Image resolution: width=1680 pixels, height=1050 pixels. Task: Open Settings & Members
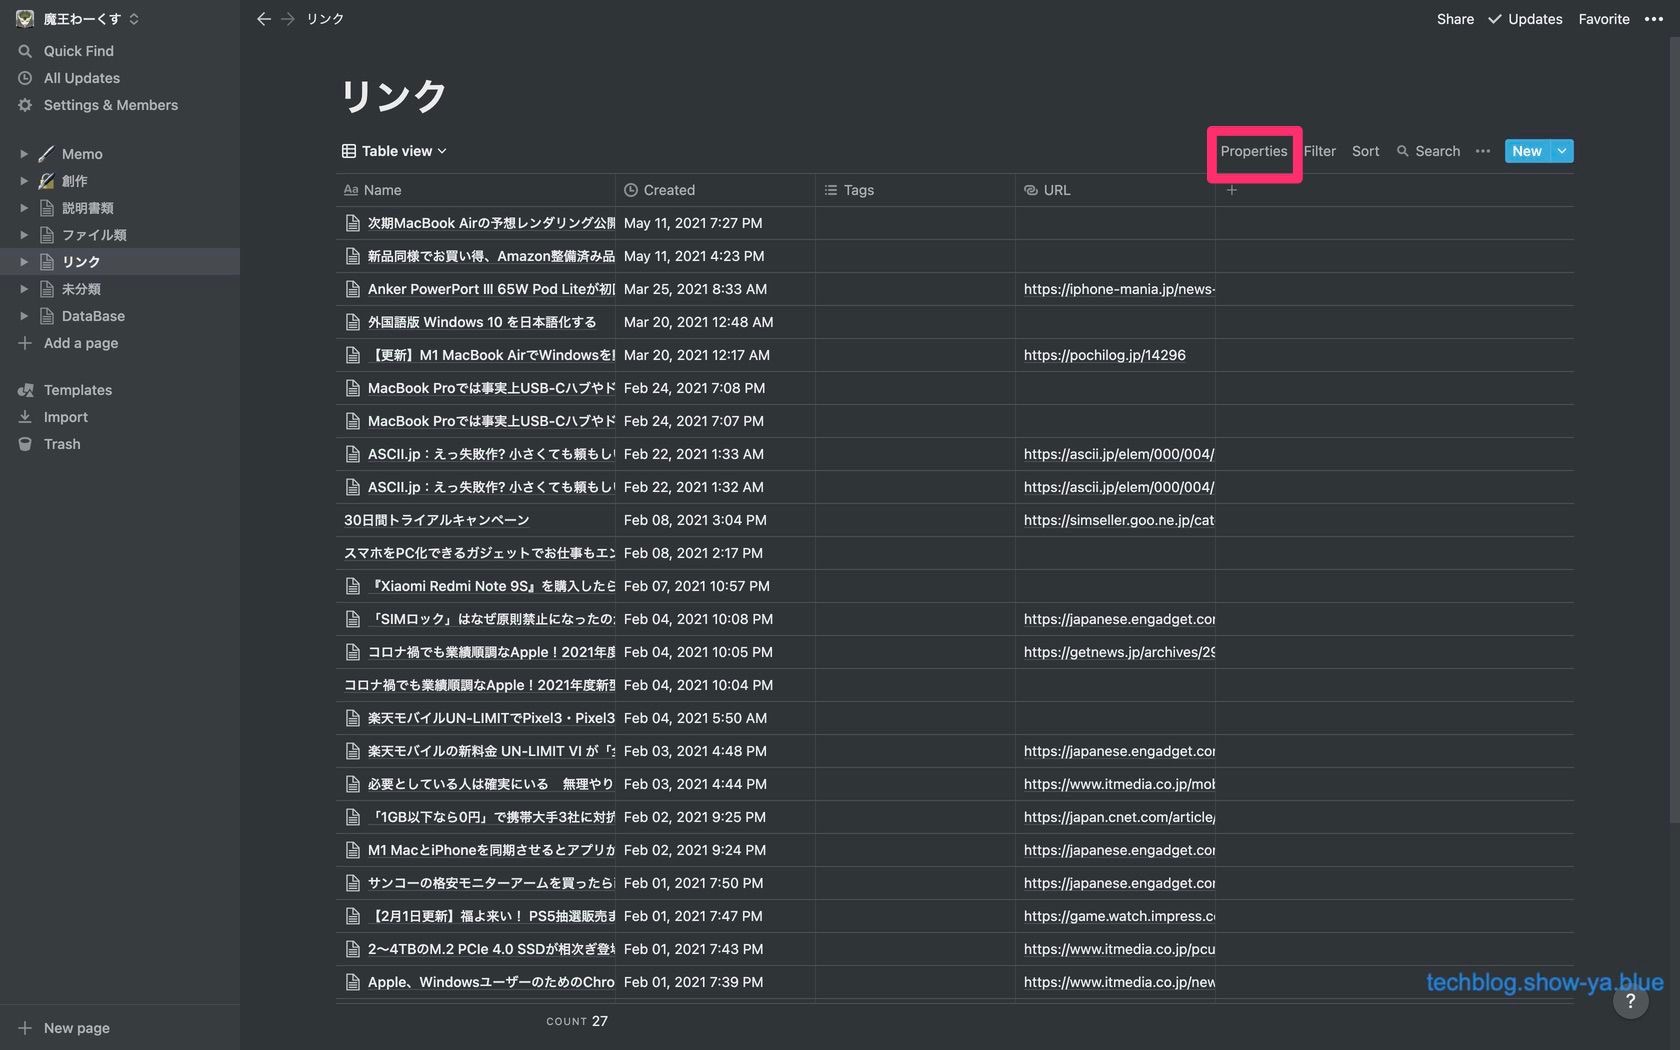pyautogui.click(x=110, y=105)
